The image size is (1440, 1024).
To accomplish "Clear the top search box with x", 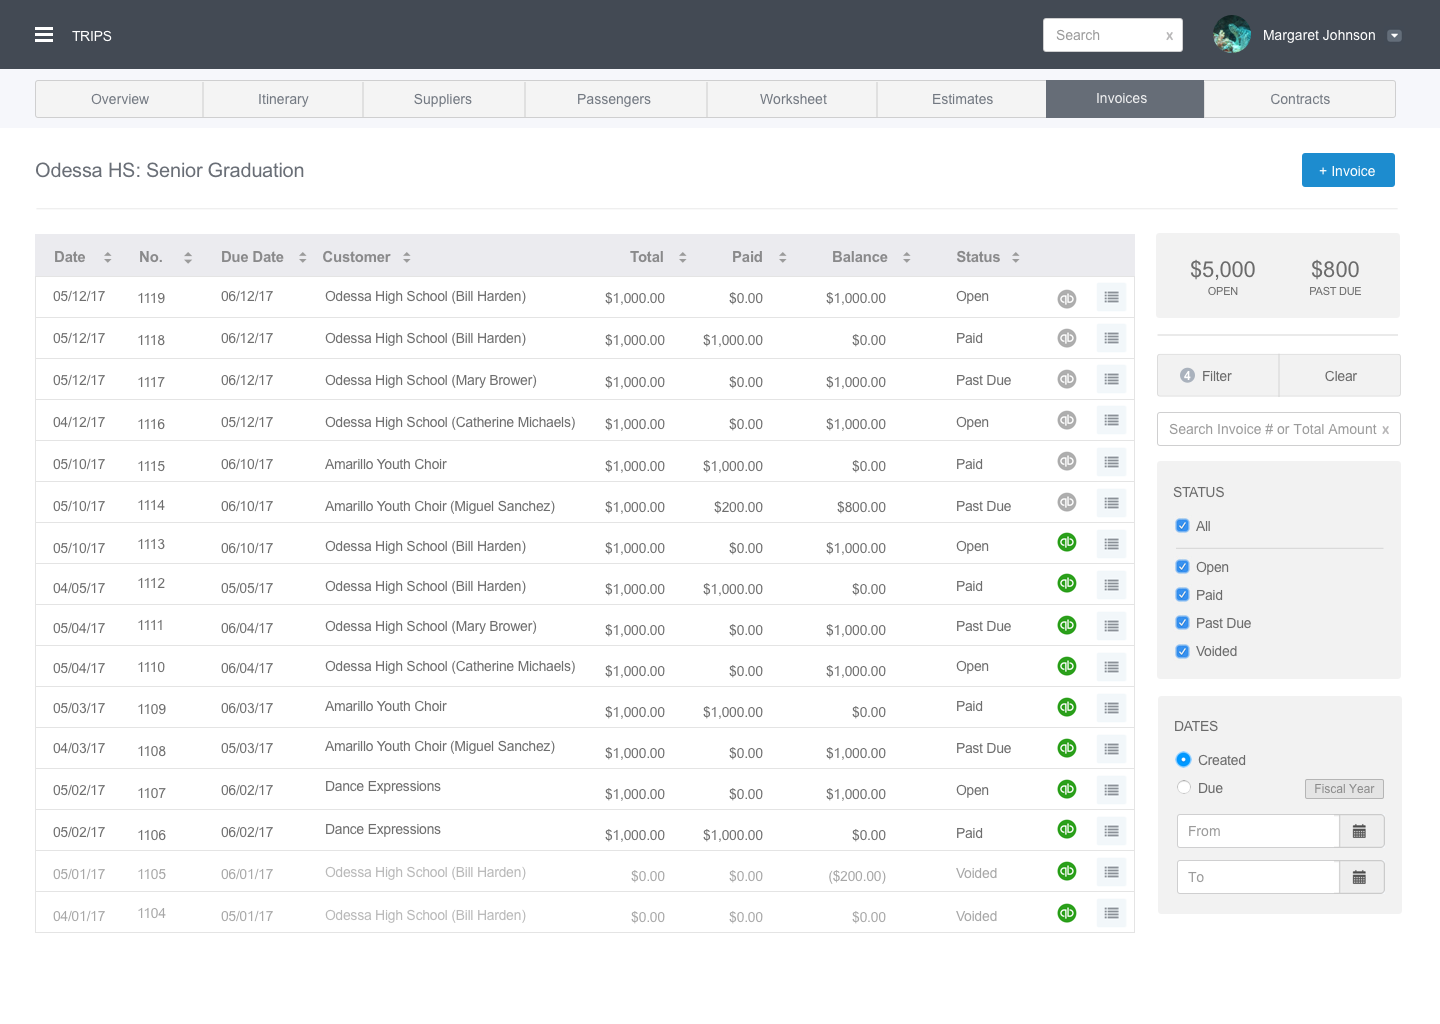I will [1169, 36].
